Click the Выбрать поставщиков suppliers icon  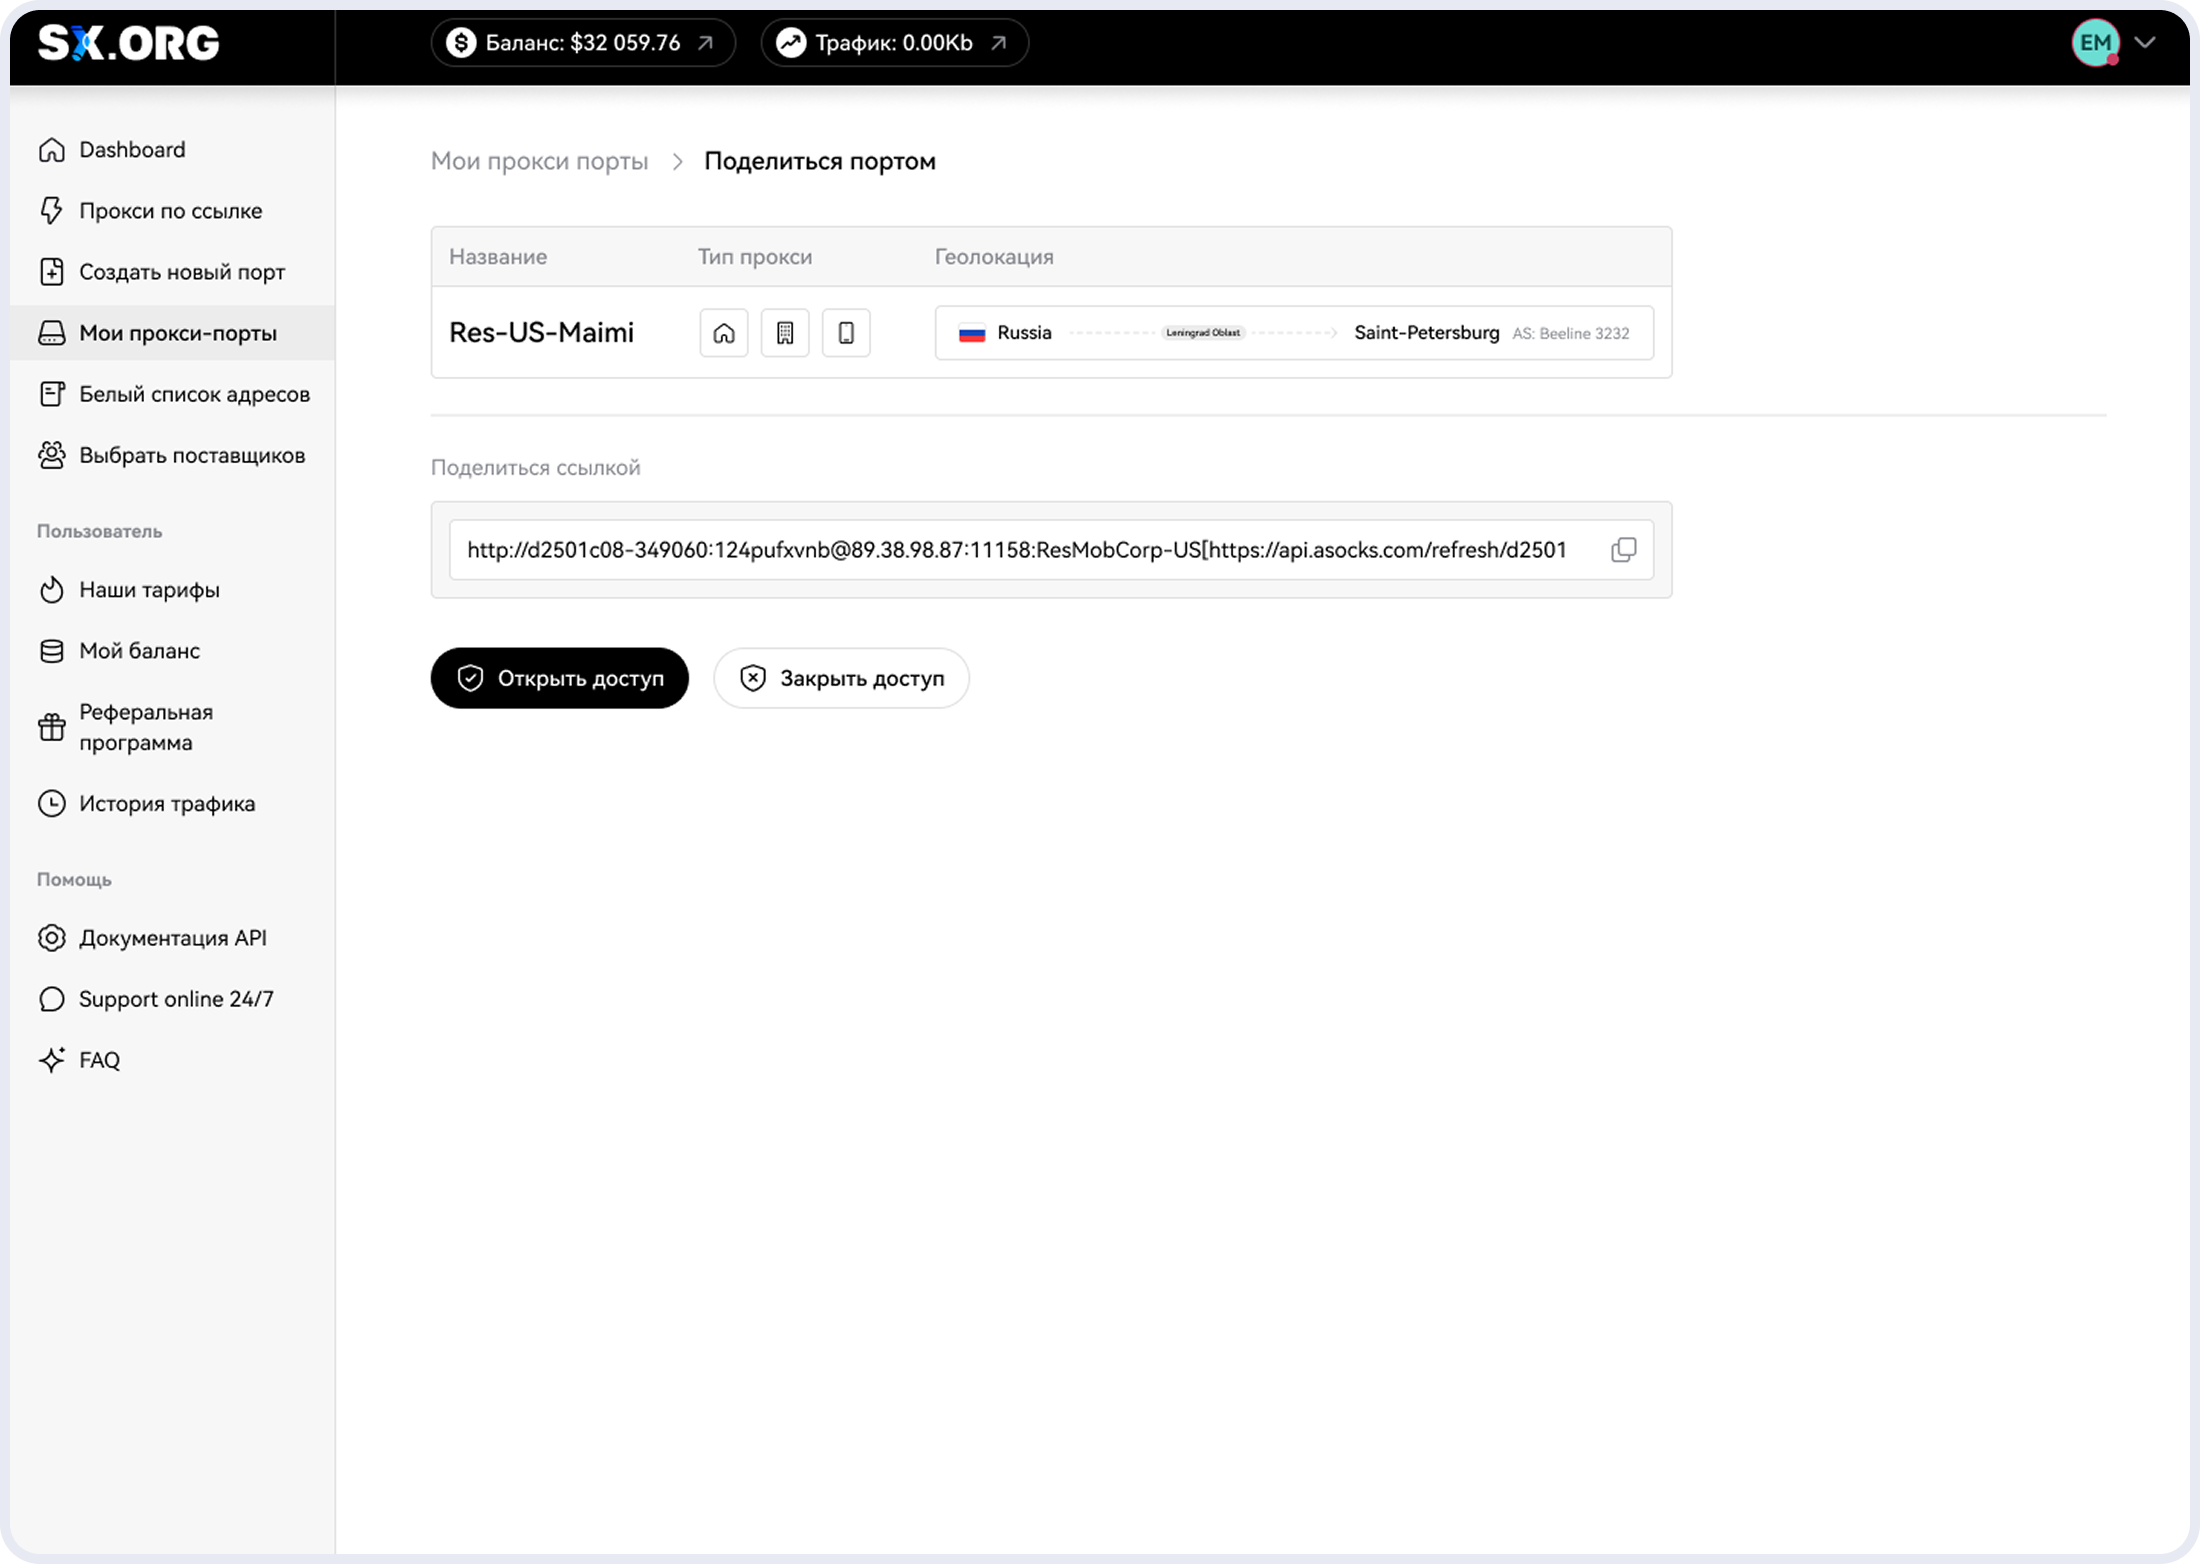[x=52, y=455]
